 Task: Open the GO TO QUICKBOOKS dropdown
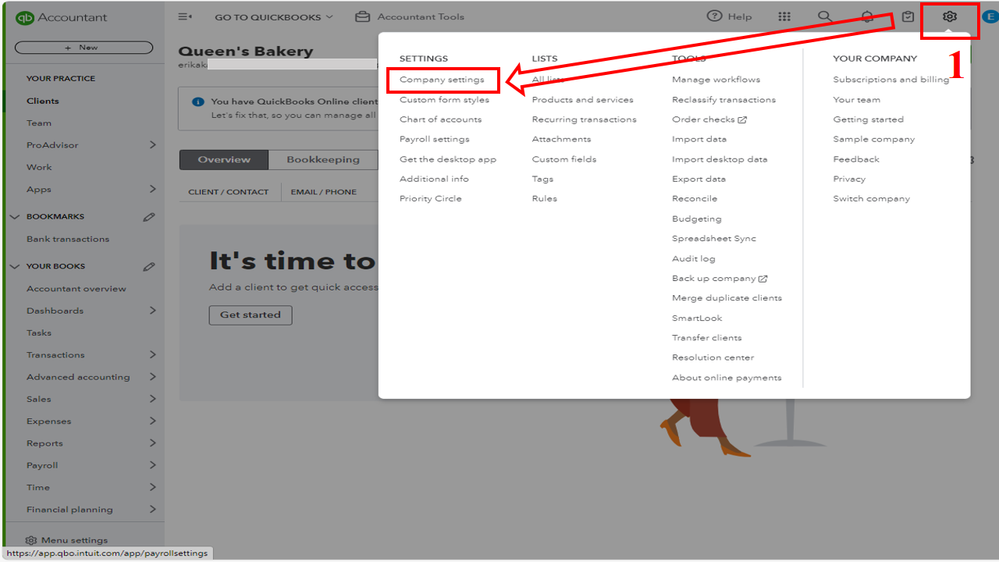(273, 17)
